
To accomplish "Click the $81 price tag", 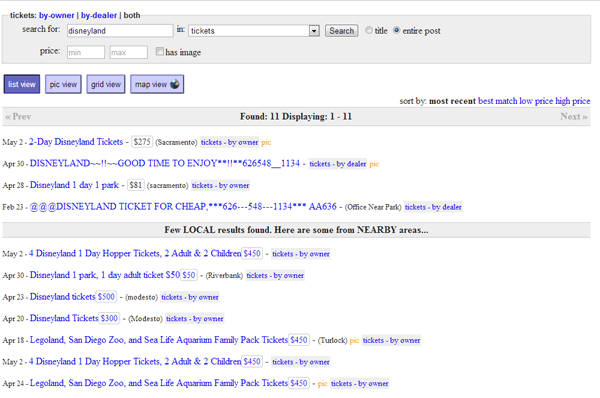I will click(135, 185).
